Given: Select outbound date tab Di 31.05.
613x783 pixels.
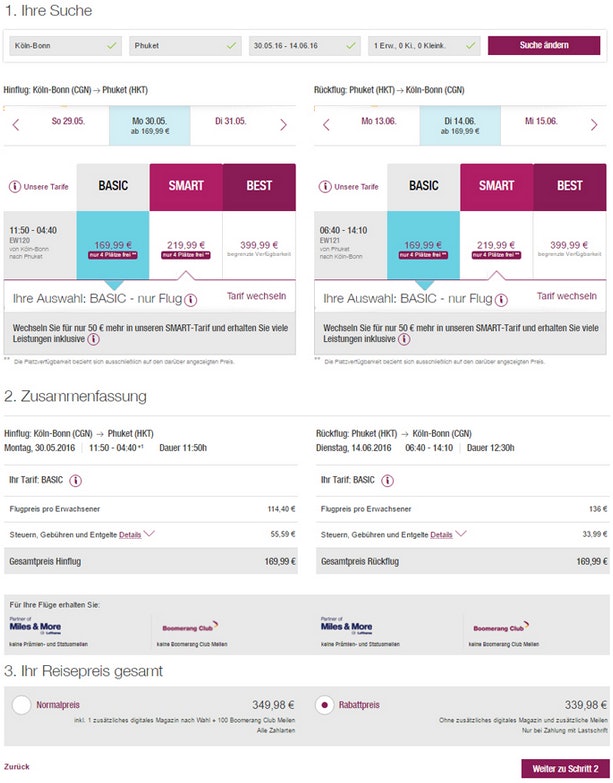Looking at the screenshot, I should pos(231,121).
